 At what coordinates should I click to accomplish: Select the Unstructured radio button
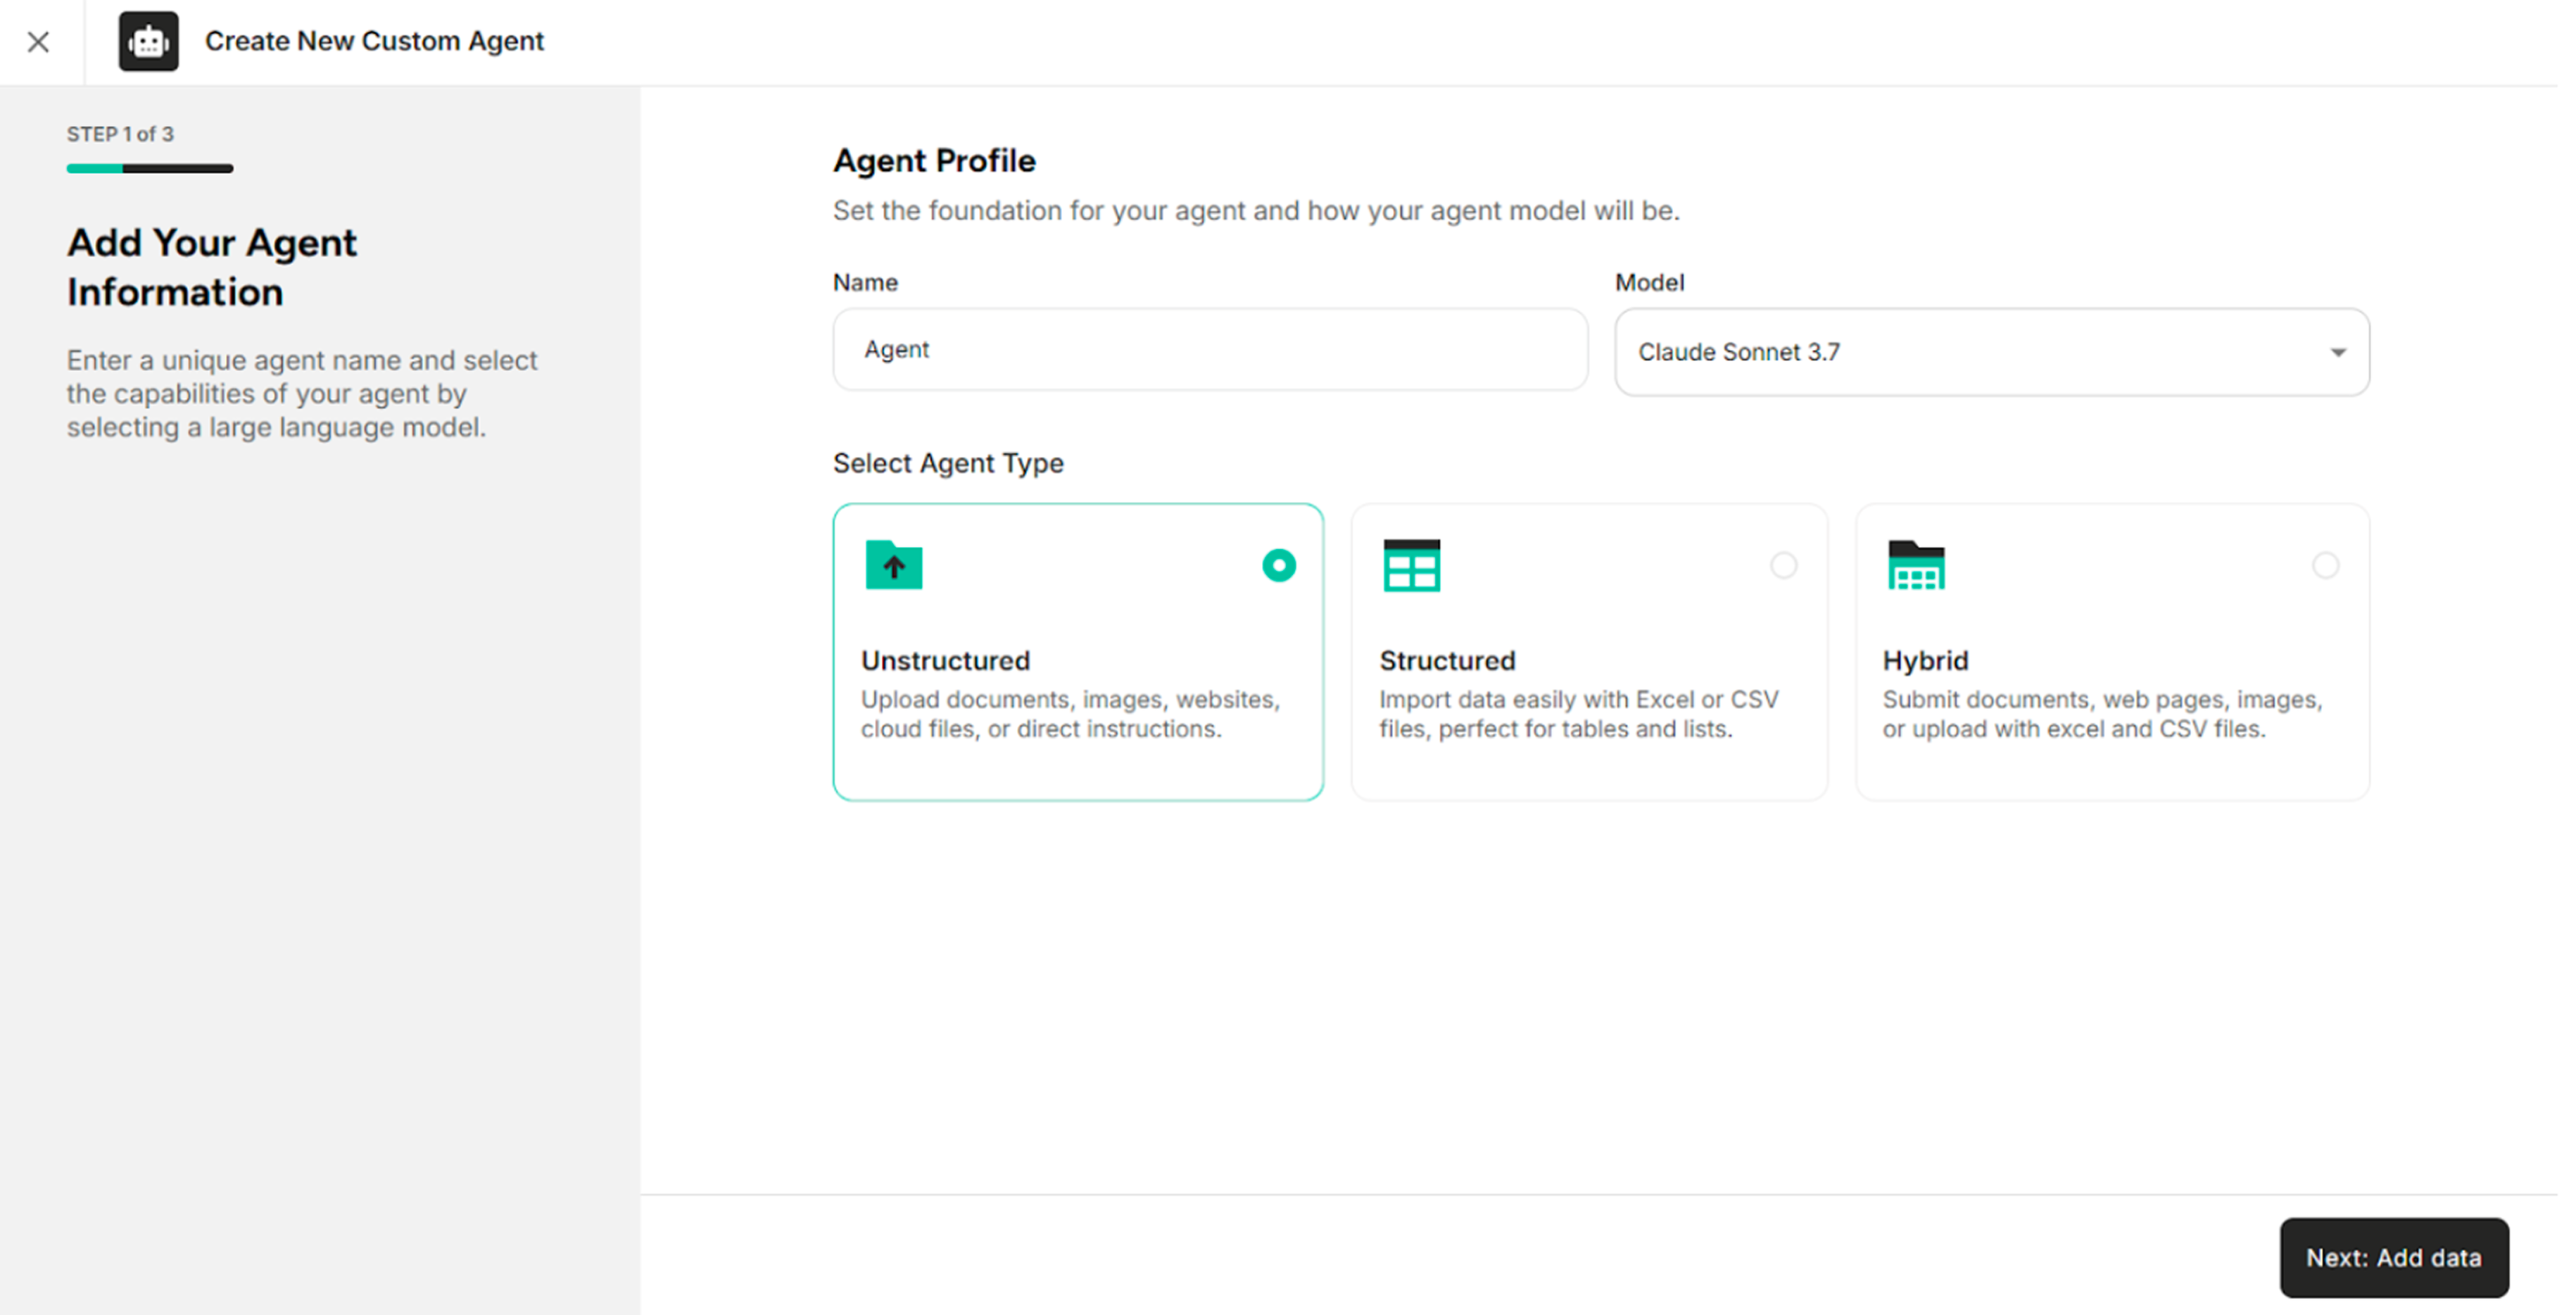click(1278, 565)
